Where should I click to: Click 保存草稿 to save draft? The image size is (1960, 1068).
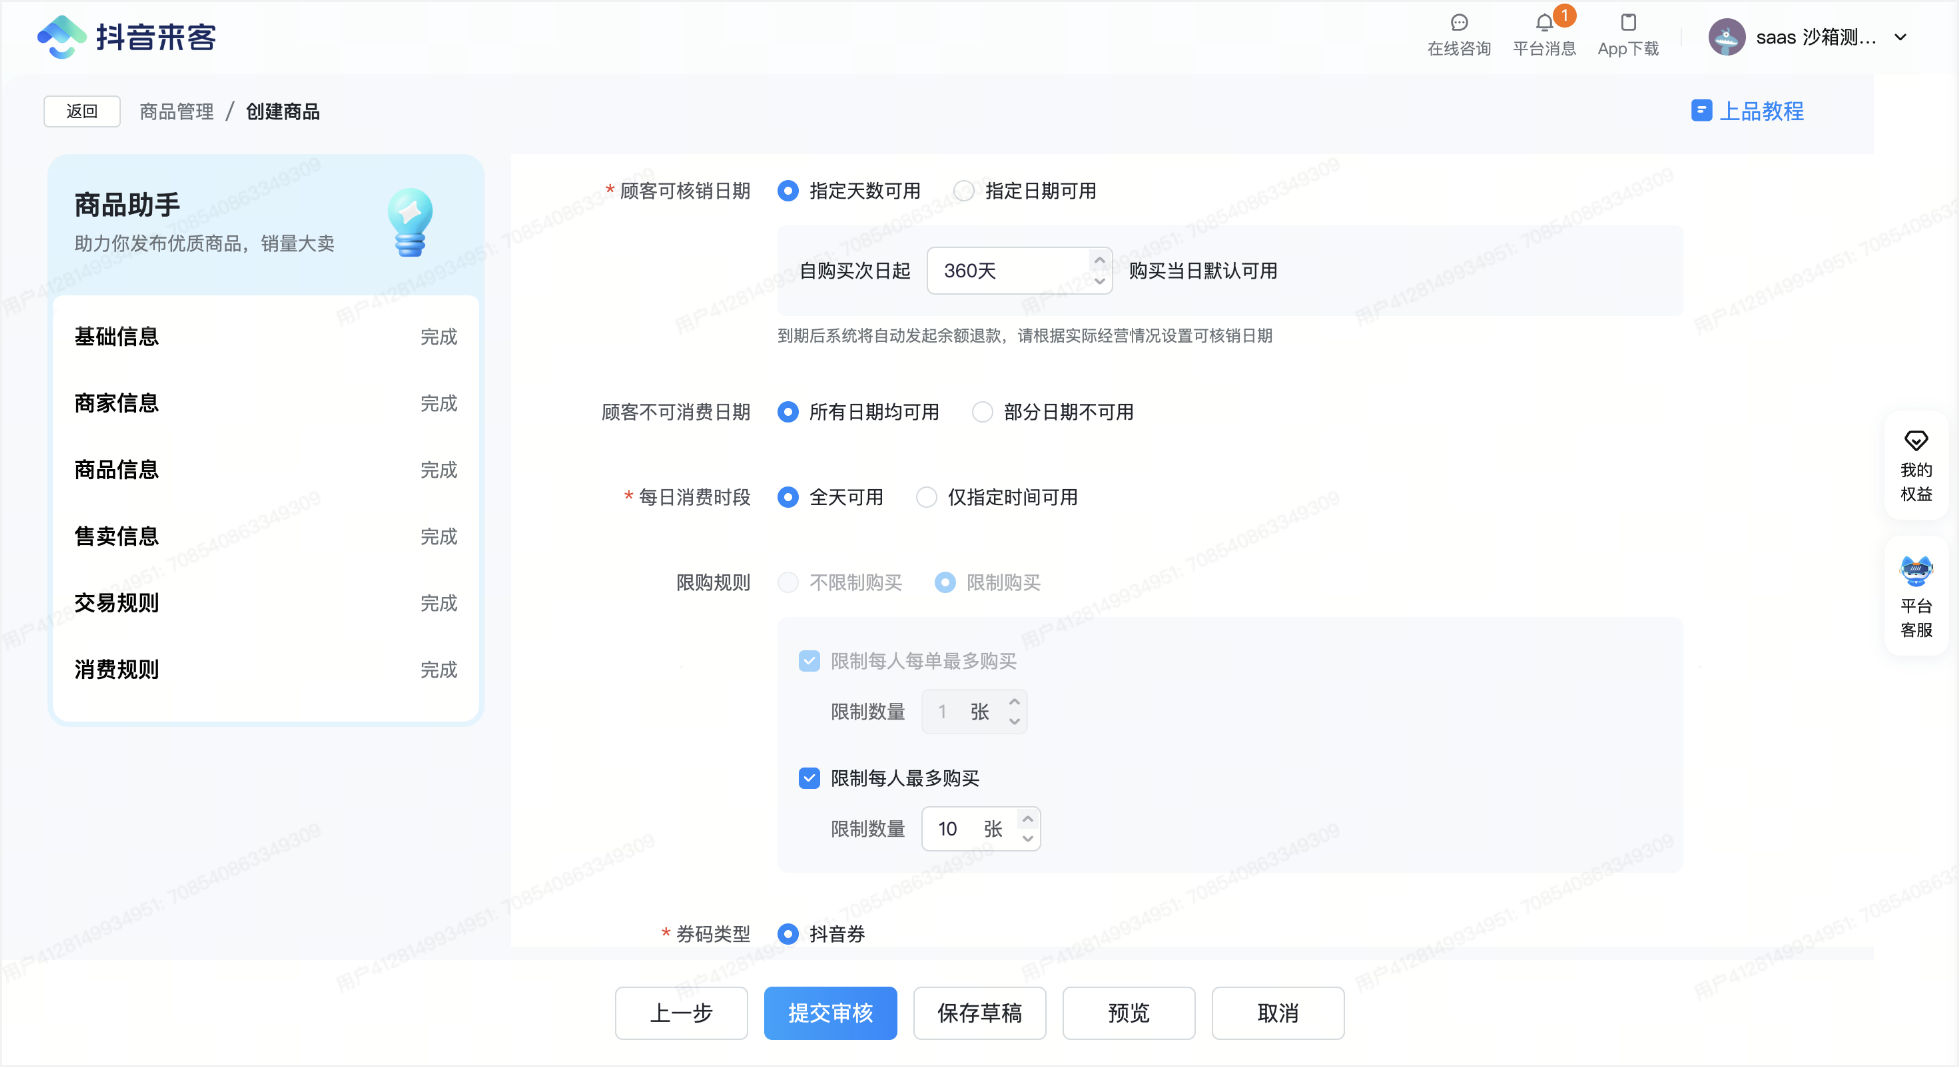tap(979, 1013)
